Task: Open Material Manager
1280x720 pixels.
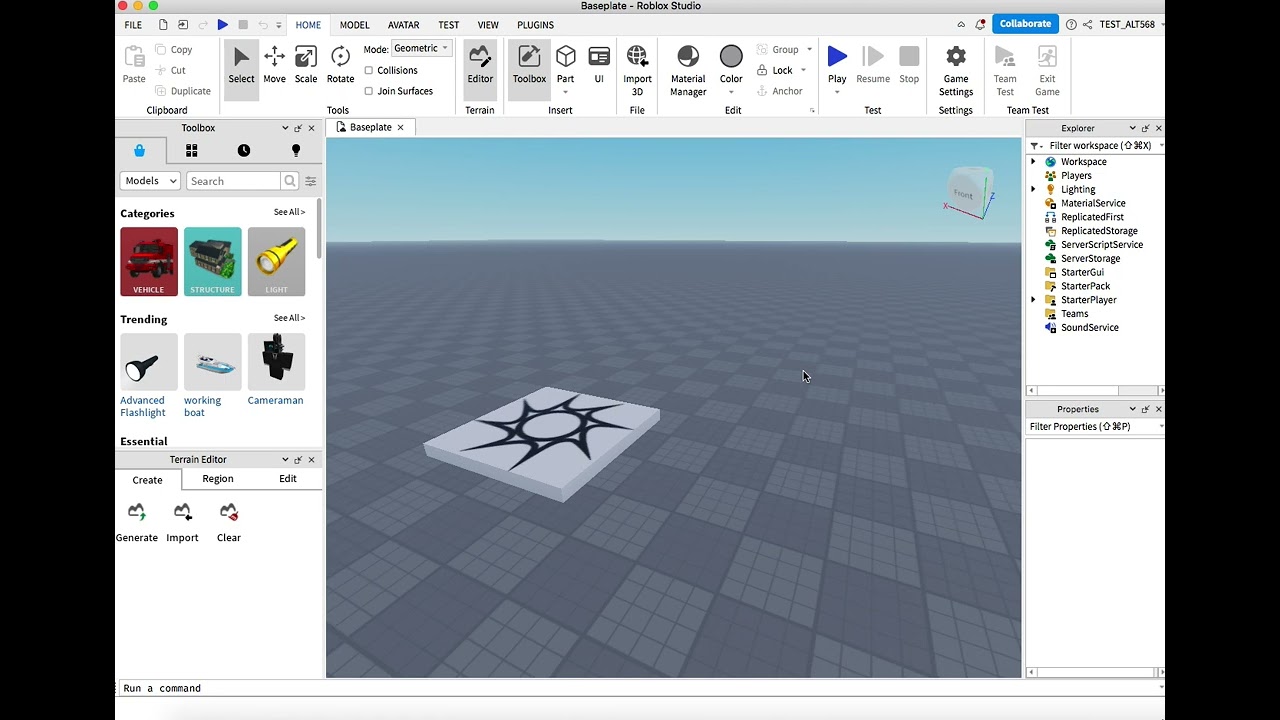Action: pyautogui.click(x=688, y=71)
